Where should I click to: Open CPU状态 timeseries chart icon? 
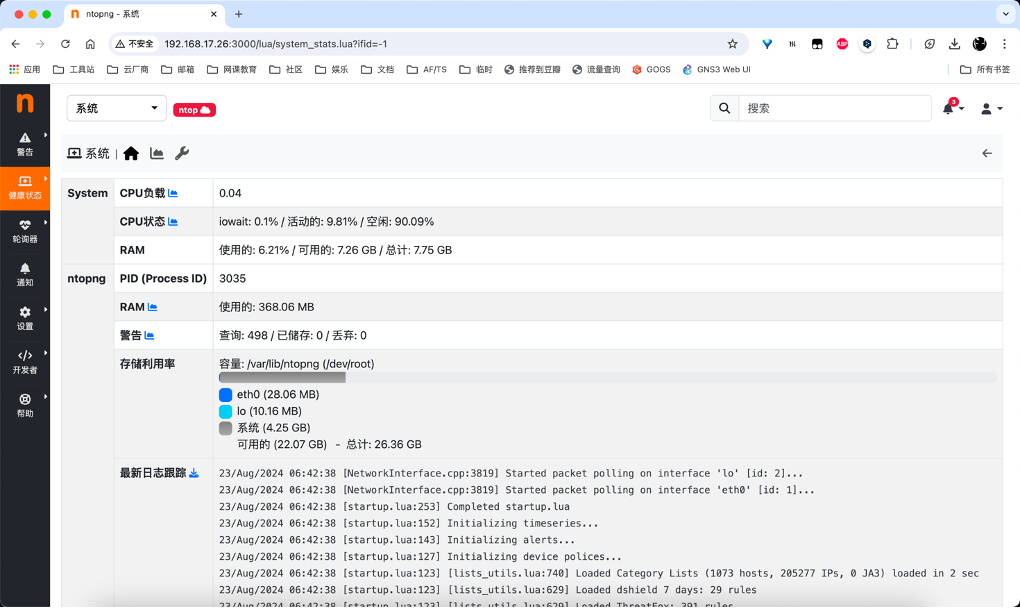coord(173,222)
